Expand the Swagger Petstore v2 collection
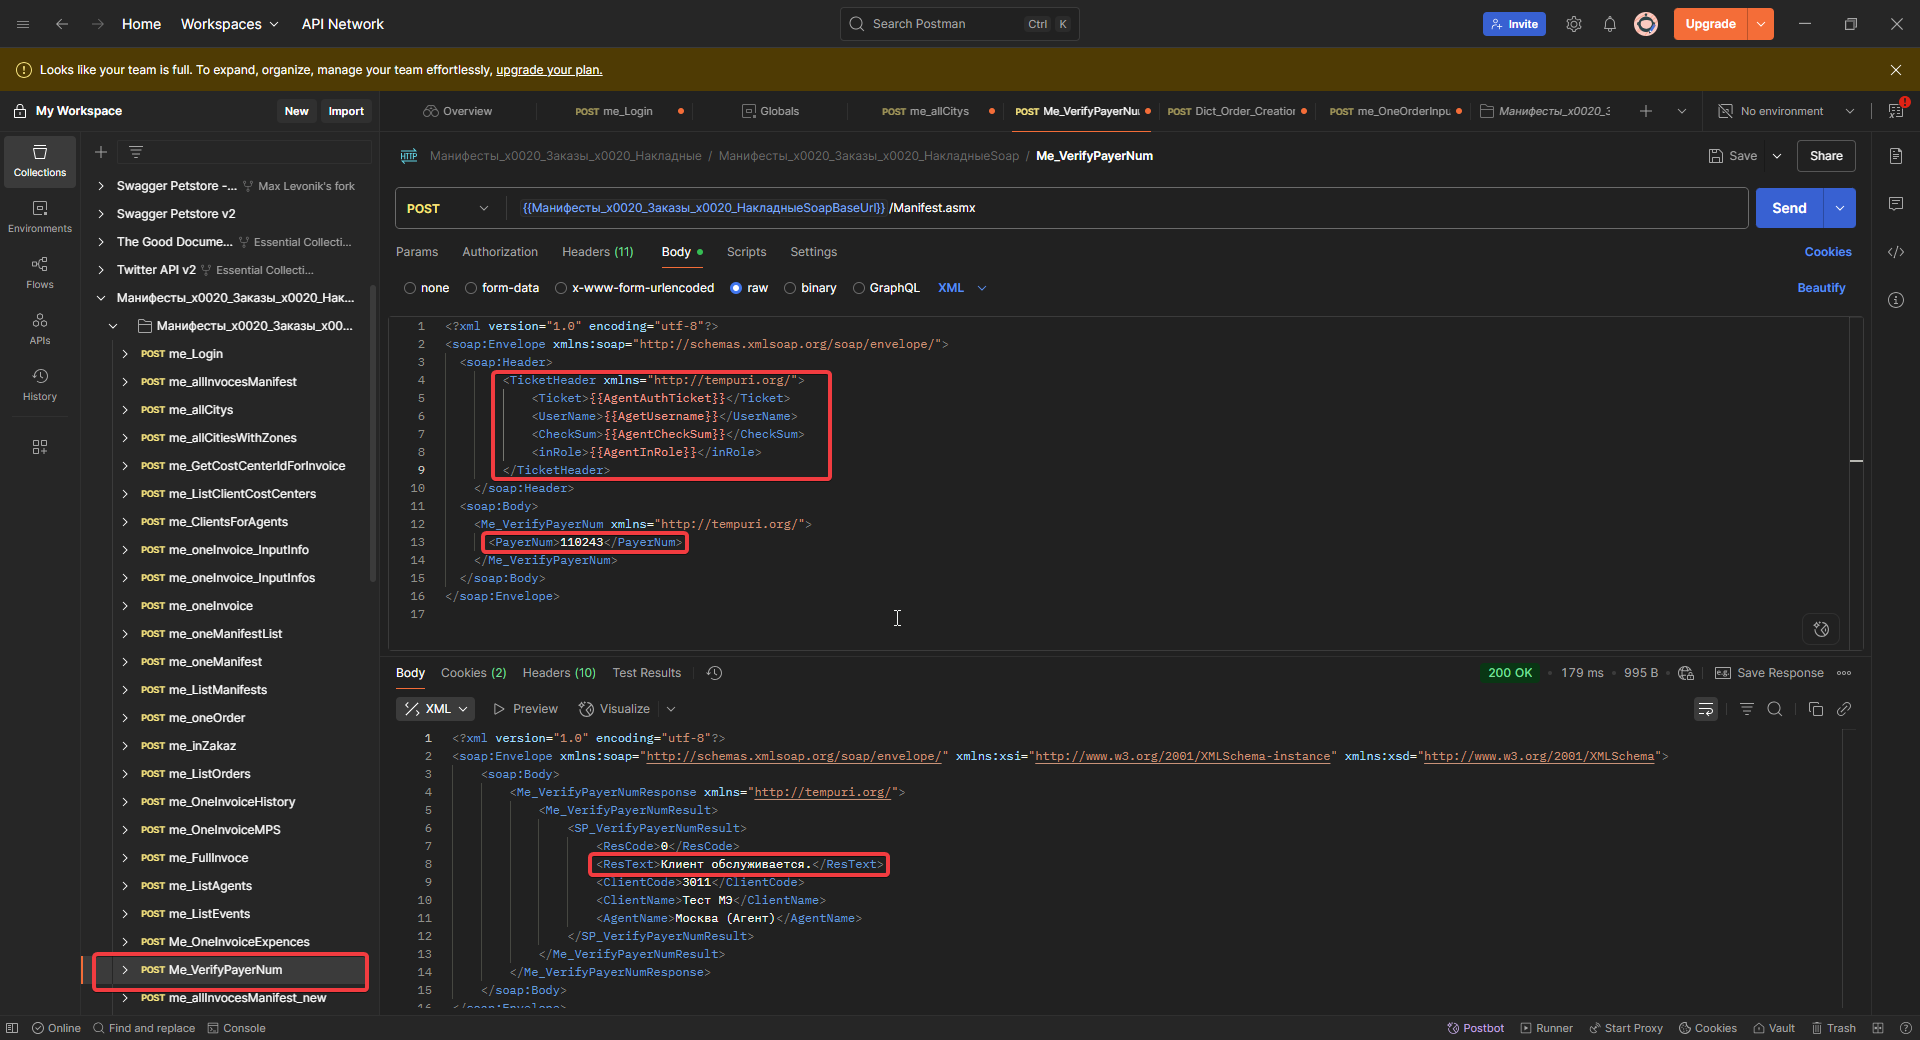The width and height of the screenshot is (1920, 1040). 101,214
